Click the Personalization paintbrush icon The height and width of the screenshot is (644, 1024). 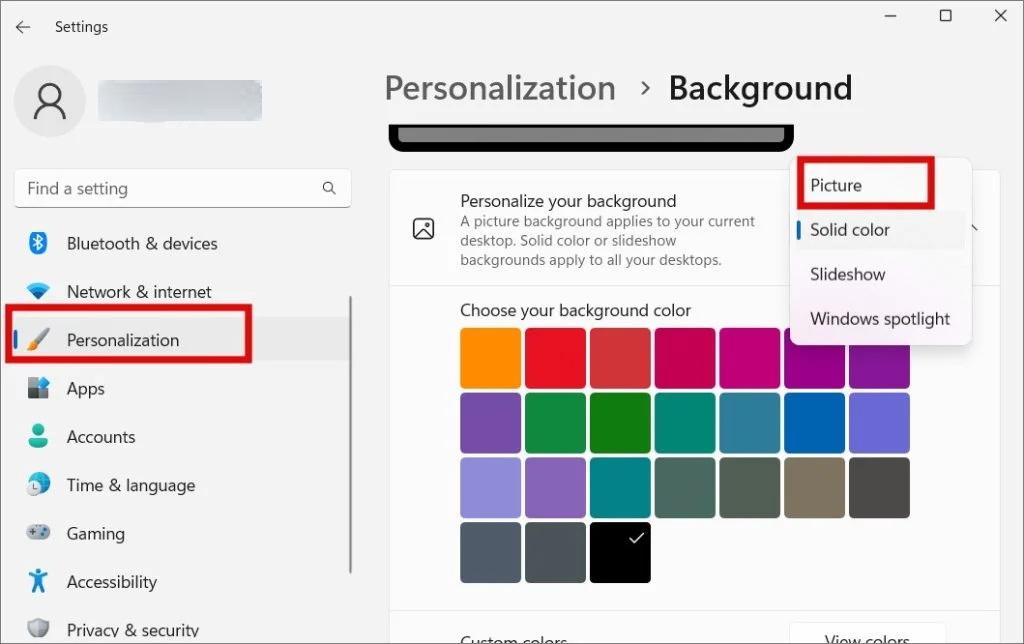(38, 339)
